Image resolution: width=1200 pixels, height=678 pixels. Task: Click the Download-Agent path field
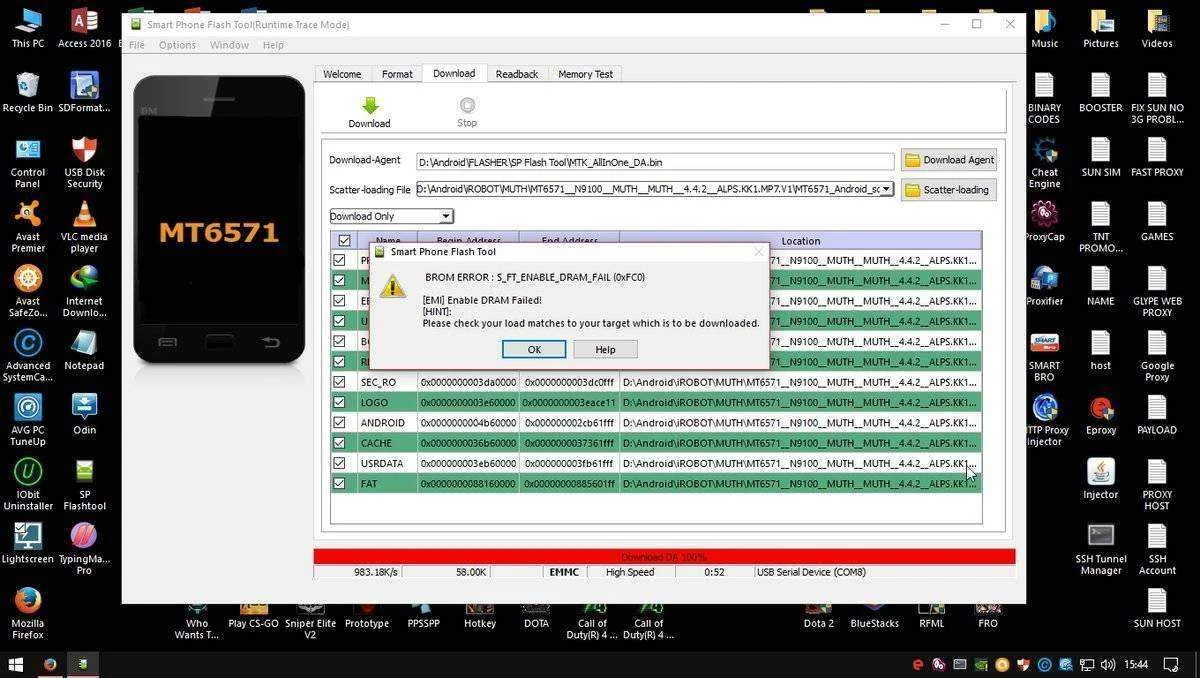(x=655, y=162)
